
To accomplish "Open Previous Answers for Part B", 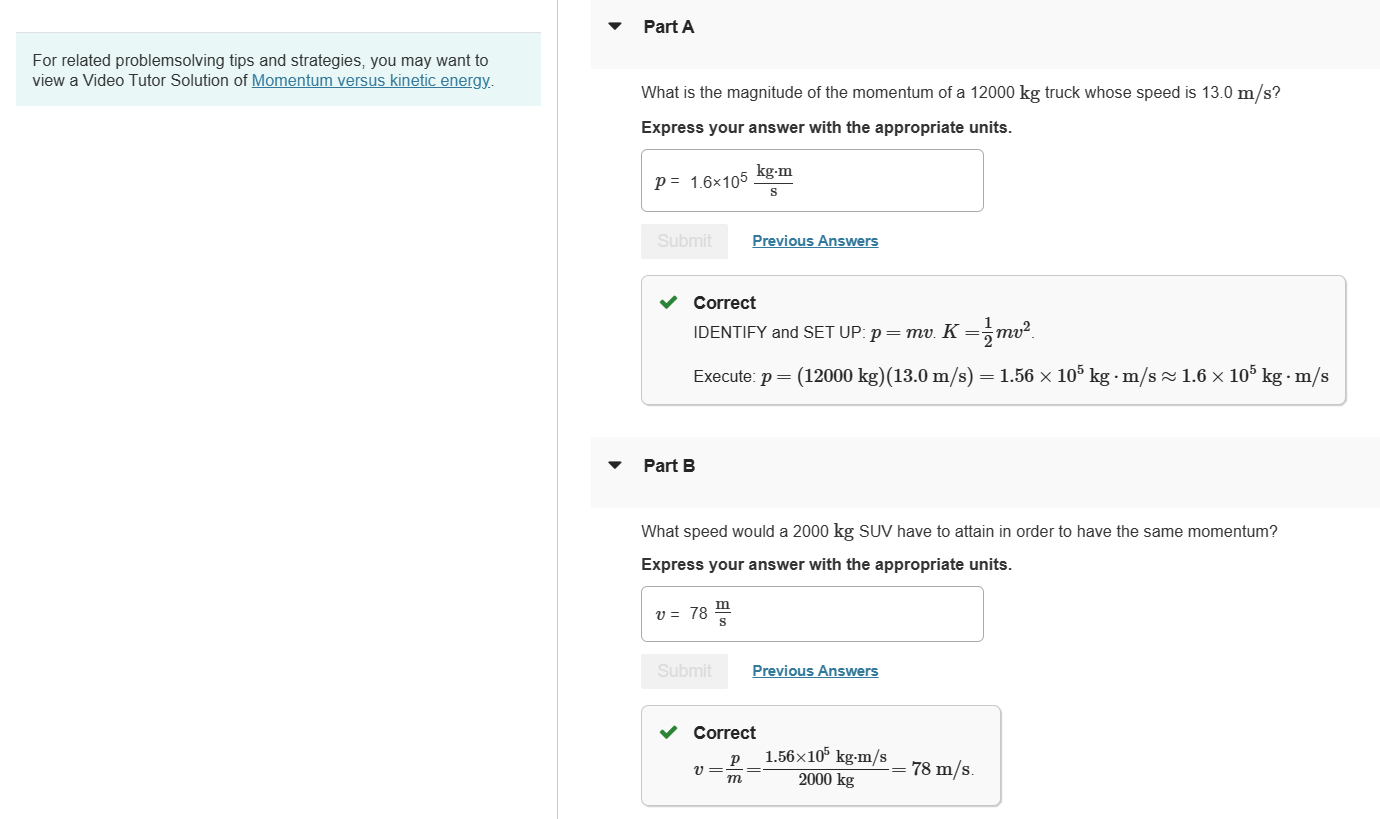I will pyautogui.click(x=814, y=670).
